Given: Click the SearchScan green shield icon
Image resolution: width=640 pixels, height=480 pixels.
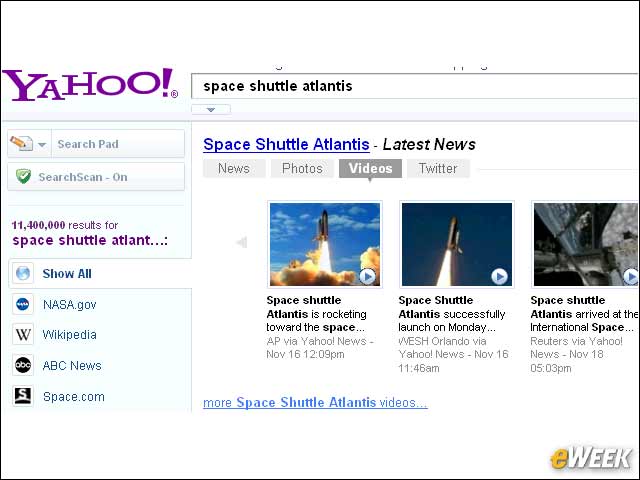Looking at the screenshot, I should tap(24, 176).
